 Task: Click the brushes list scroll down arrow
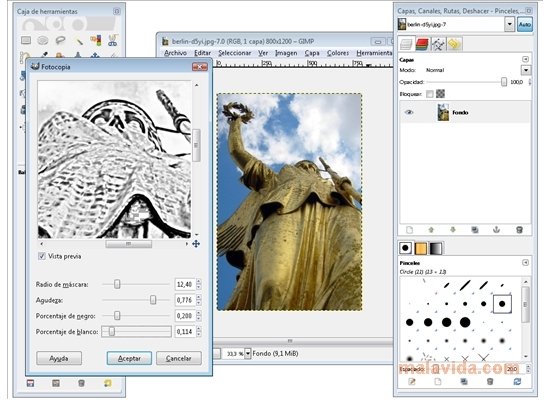pyautogui.click(x=525, y=356)
